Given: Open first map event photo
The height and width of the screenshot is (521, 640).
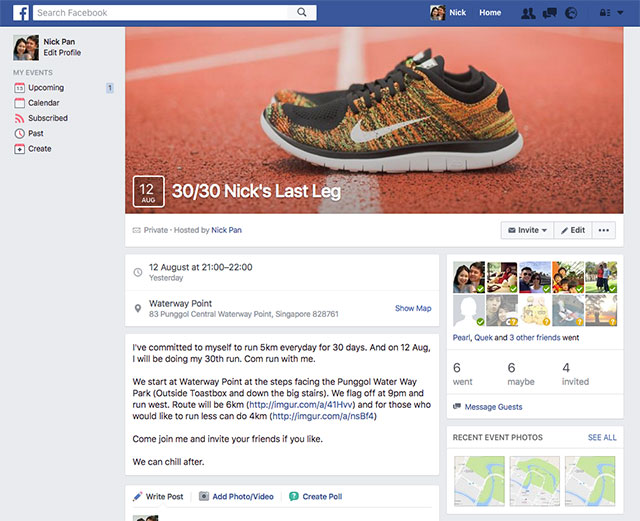Looking at the screenshot, I should click(479, 481).
